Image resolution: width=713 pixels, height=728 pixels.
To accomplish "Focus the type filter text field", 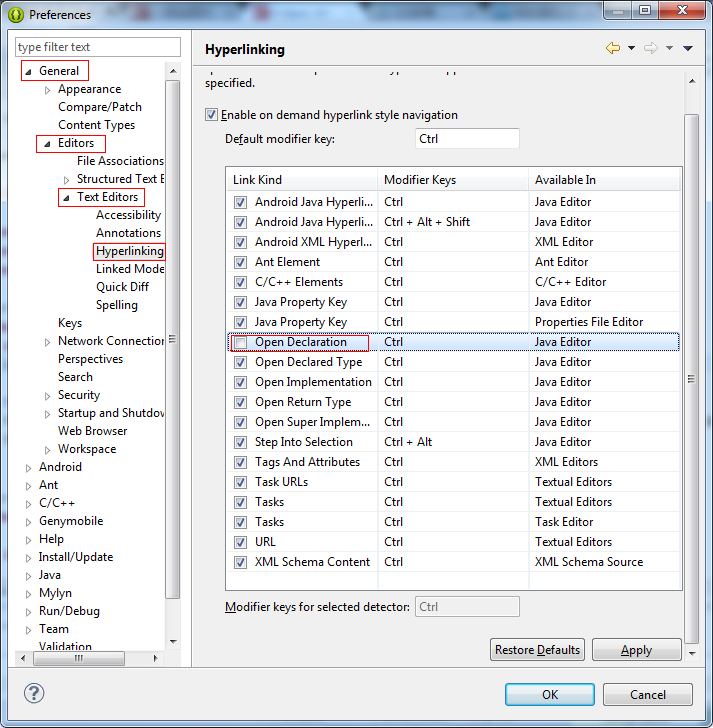I will (x=97, y=47).
